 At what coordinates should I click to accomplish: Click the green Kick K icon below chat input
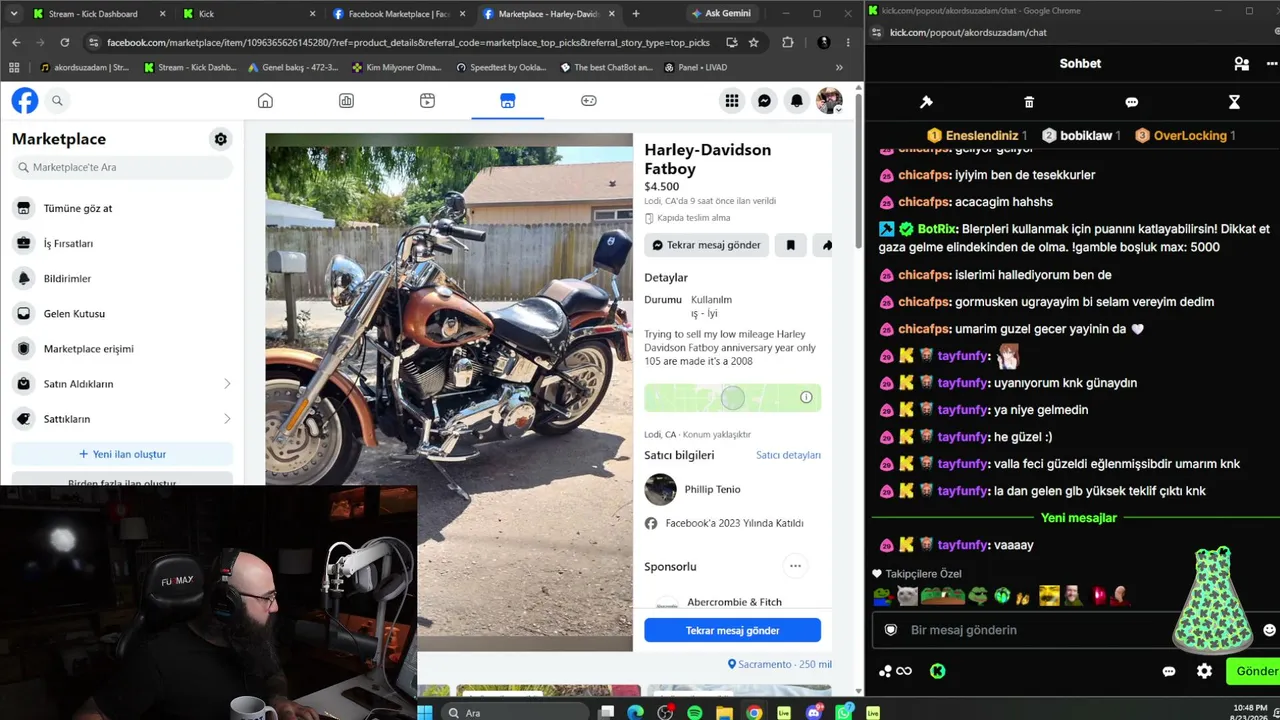(x=937, y=671)
